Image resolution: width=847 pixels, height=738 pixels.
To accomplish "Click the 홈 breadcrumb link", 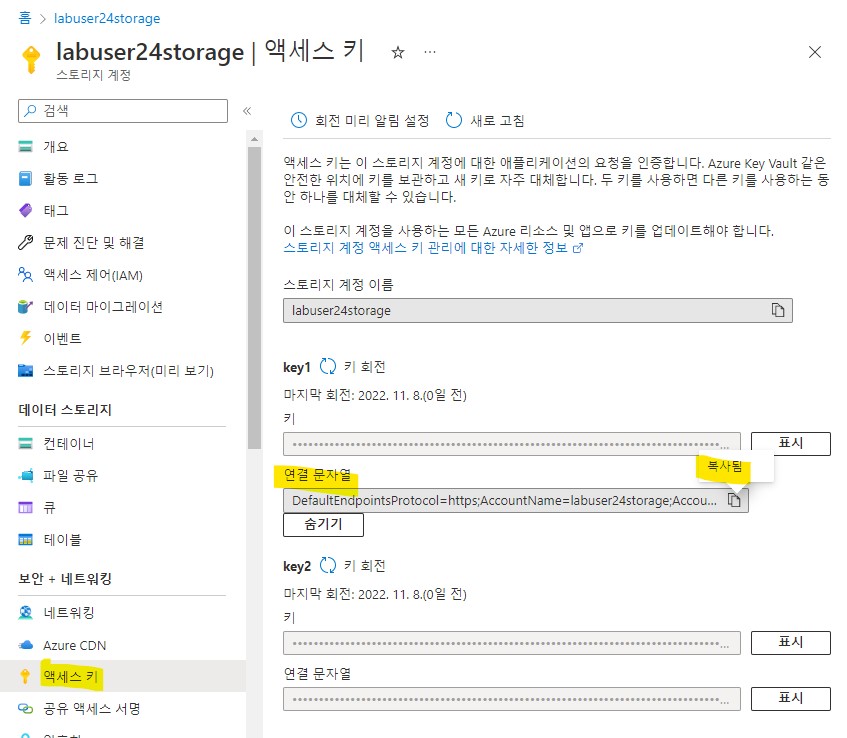I will coord(25,18).
